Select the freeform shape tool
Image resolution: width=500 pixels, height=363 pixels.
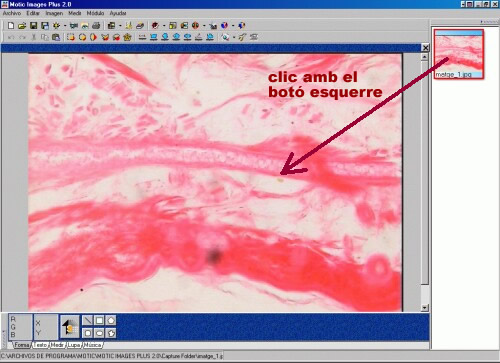tap(111, 333)
